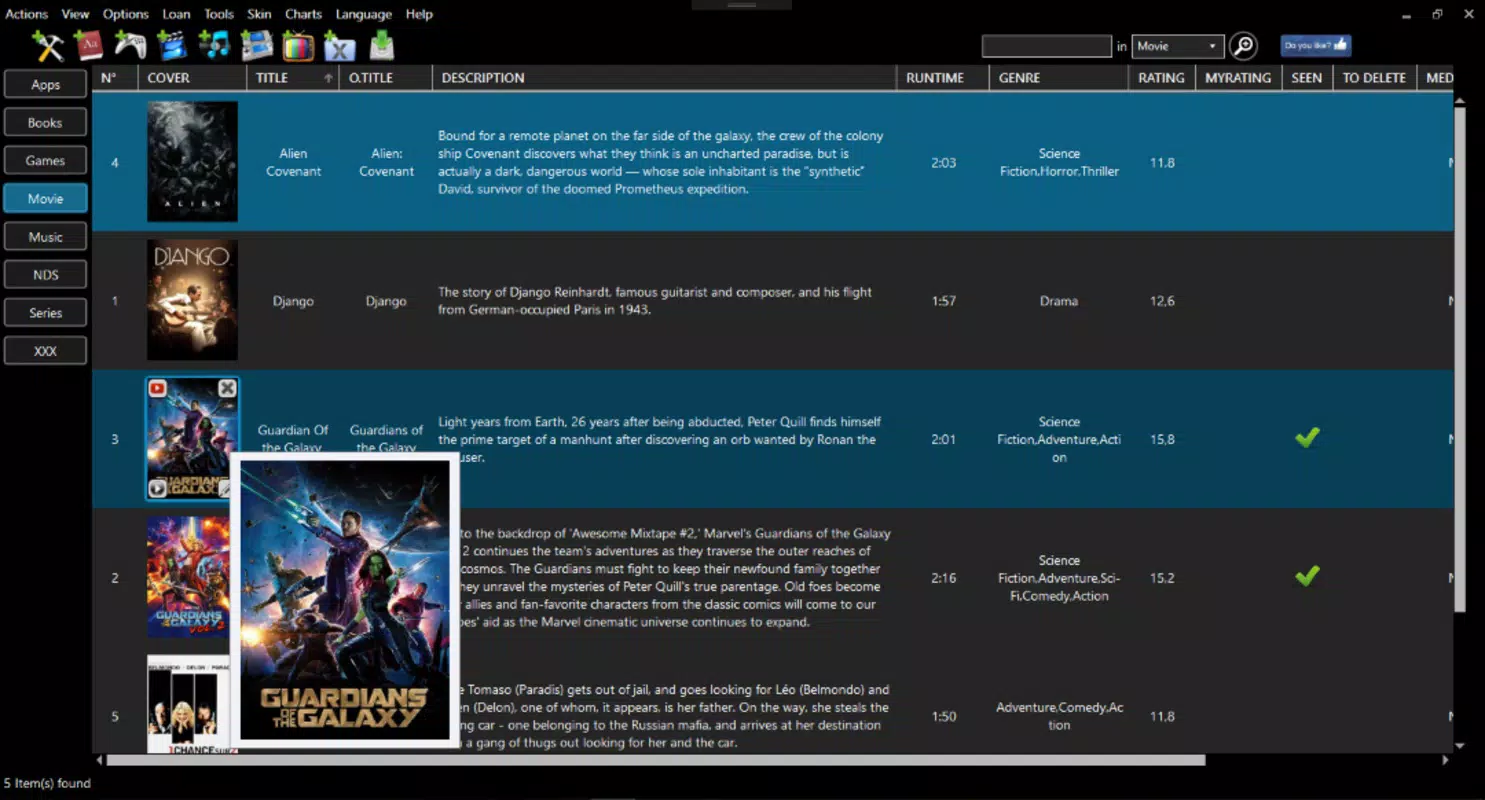1485x800 pixels.
Task: Toggle the SEEN checkmark for Guardians Vol. 2 (2:16)
Action: tap(1307, 576)
